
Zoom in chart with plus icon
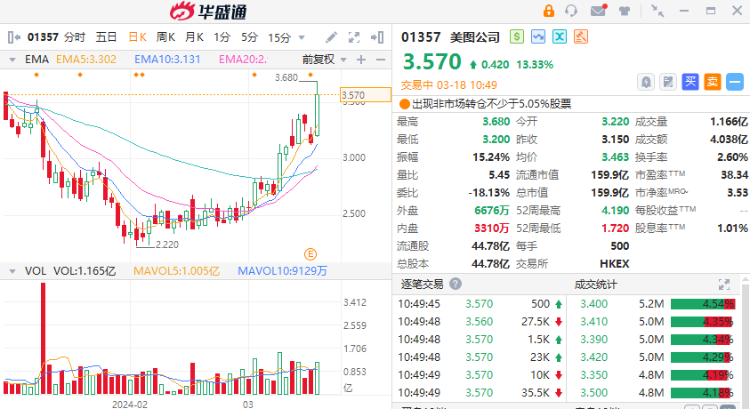361,60
